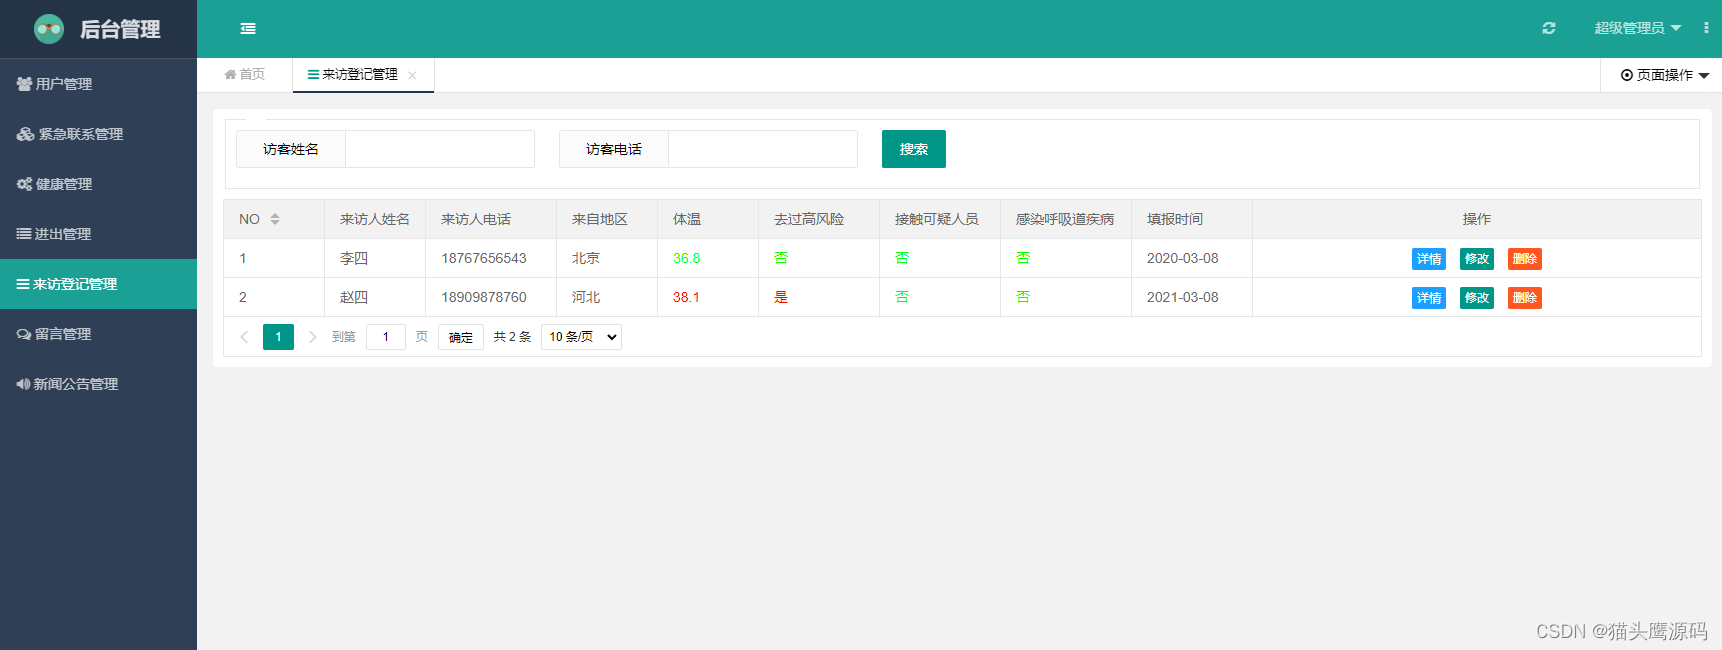Click the 后台管理 title
Screen dimensions: 1722x650
click(120, 29)
